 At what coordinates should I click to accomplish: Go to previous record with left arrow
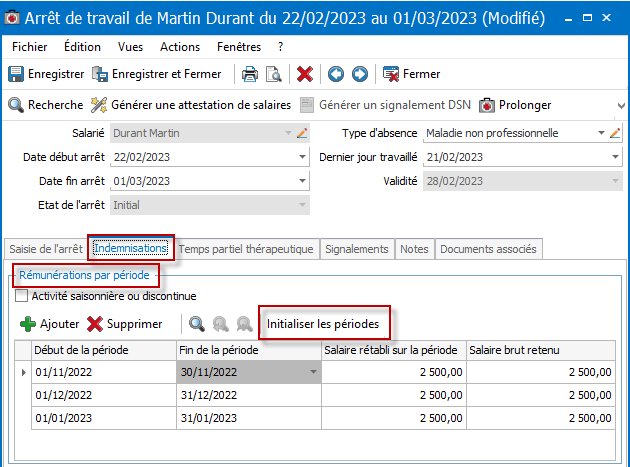click(336, 74)
